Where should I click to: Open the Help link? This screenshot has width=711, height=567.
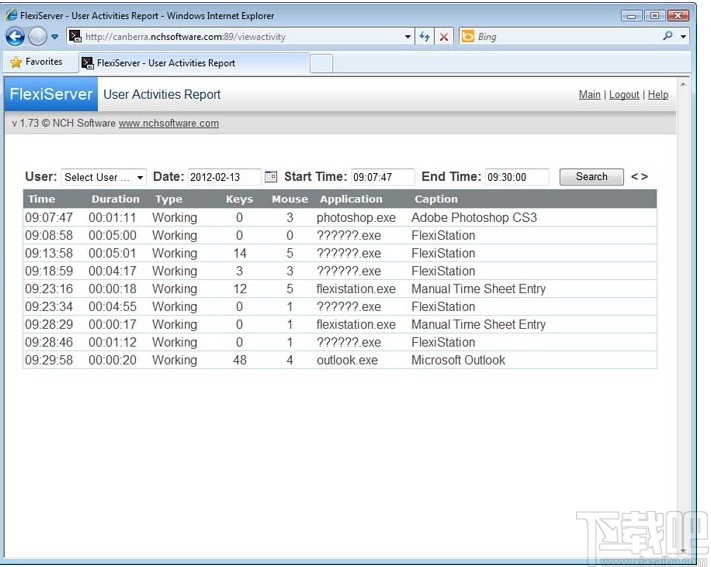pyautogui.click(x=658, y=95)
